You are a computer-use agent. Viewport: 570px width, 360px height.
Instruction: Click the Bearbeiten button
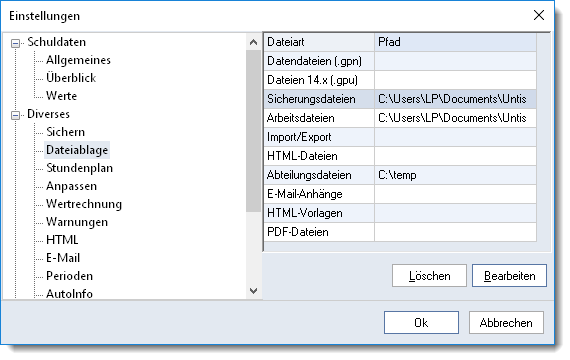(x=509, y=276)
